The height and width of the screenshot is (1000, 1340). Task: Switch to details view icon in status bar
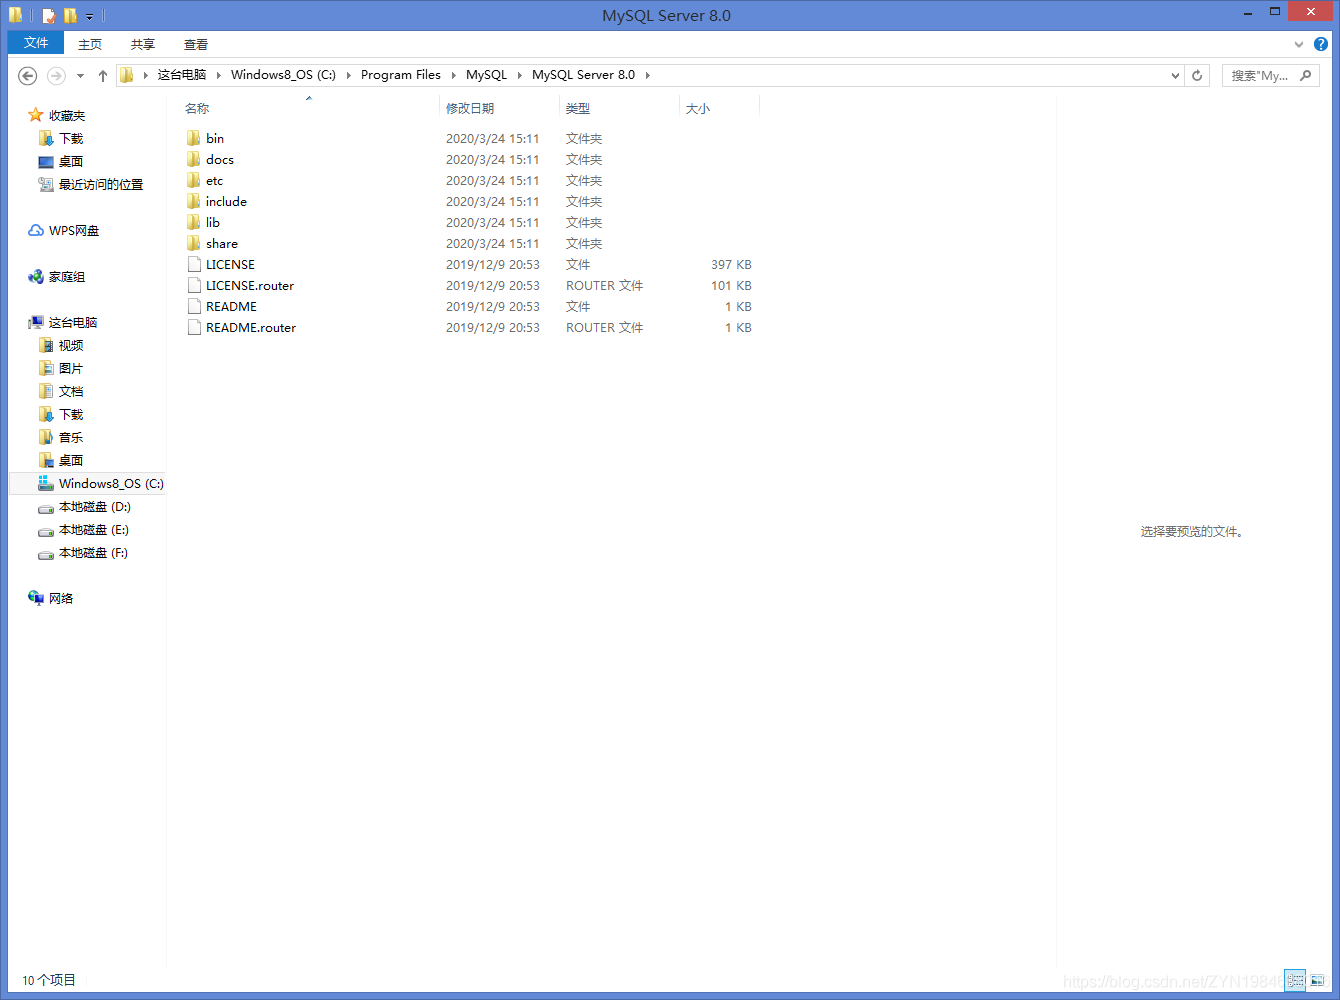point(1296,980)
